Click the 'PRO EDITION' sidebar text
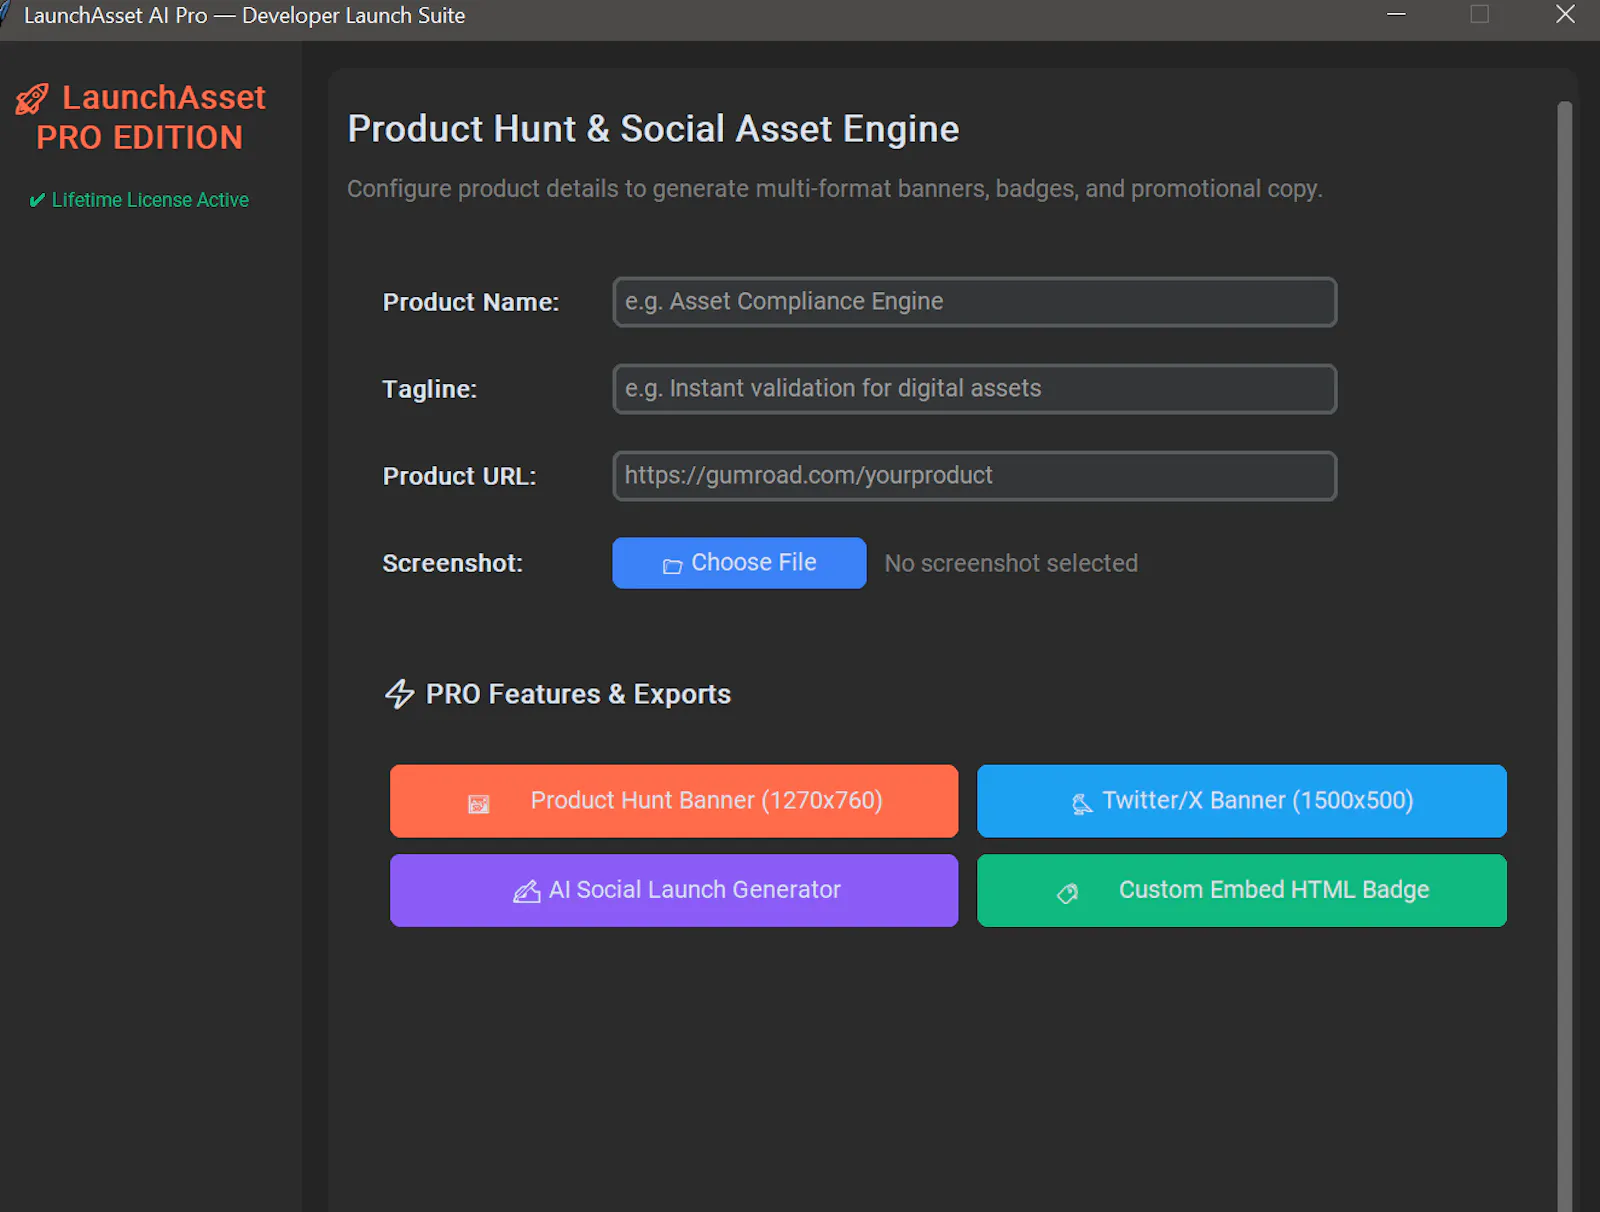The width and height of the screenshot is (1600, 1212). 140,138
